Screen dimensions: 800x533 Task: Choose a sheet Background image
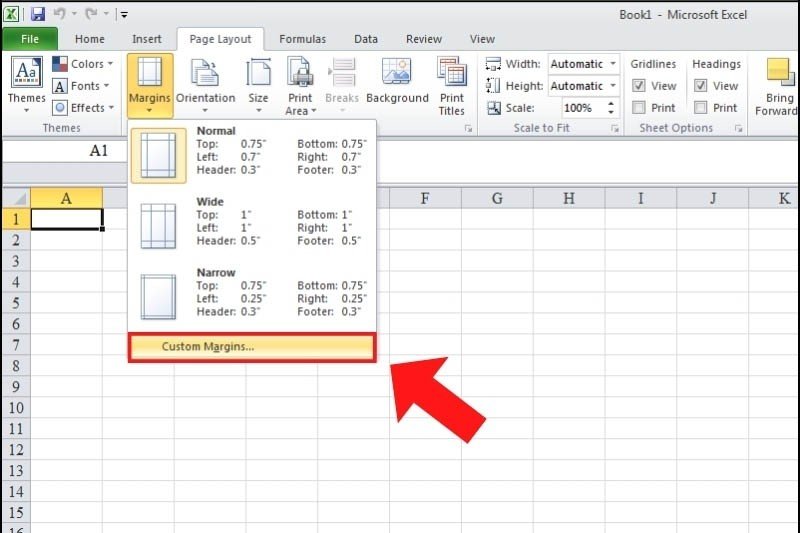[397, 82]
